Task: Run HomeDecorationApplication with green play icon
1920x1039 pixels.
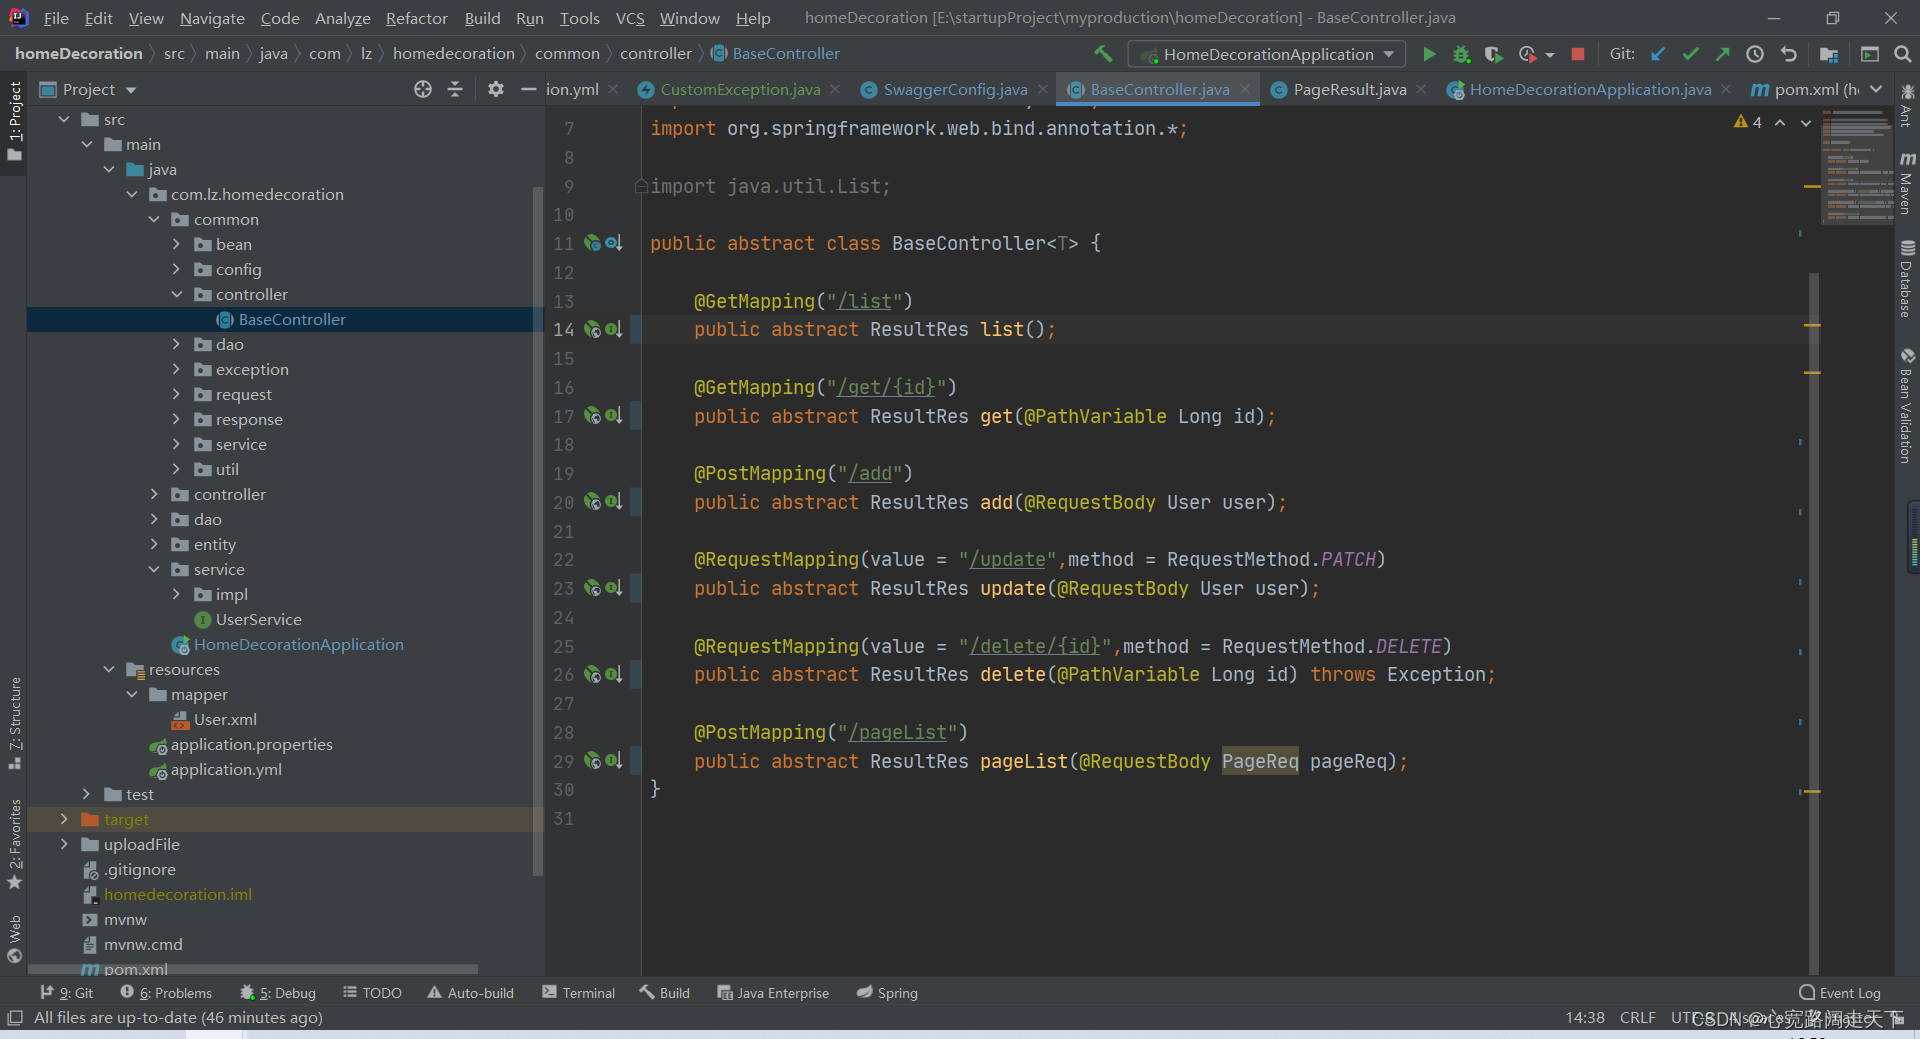Action: pos(1429,54)
